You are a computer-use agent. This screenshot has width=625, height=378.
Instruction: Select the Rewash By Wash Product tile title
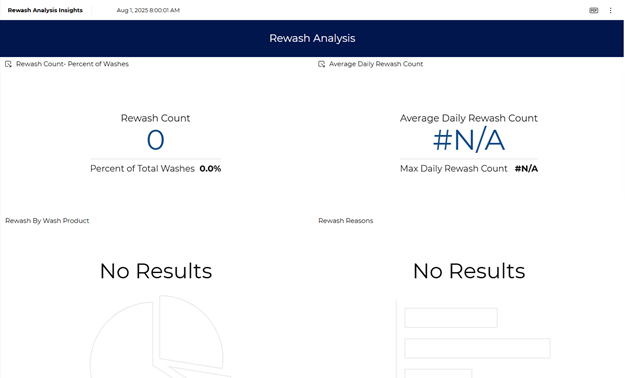(47, 220)
